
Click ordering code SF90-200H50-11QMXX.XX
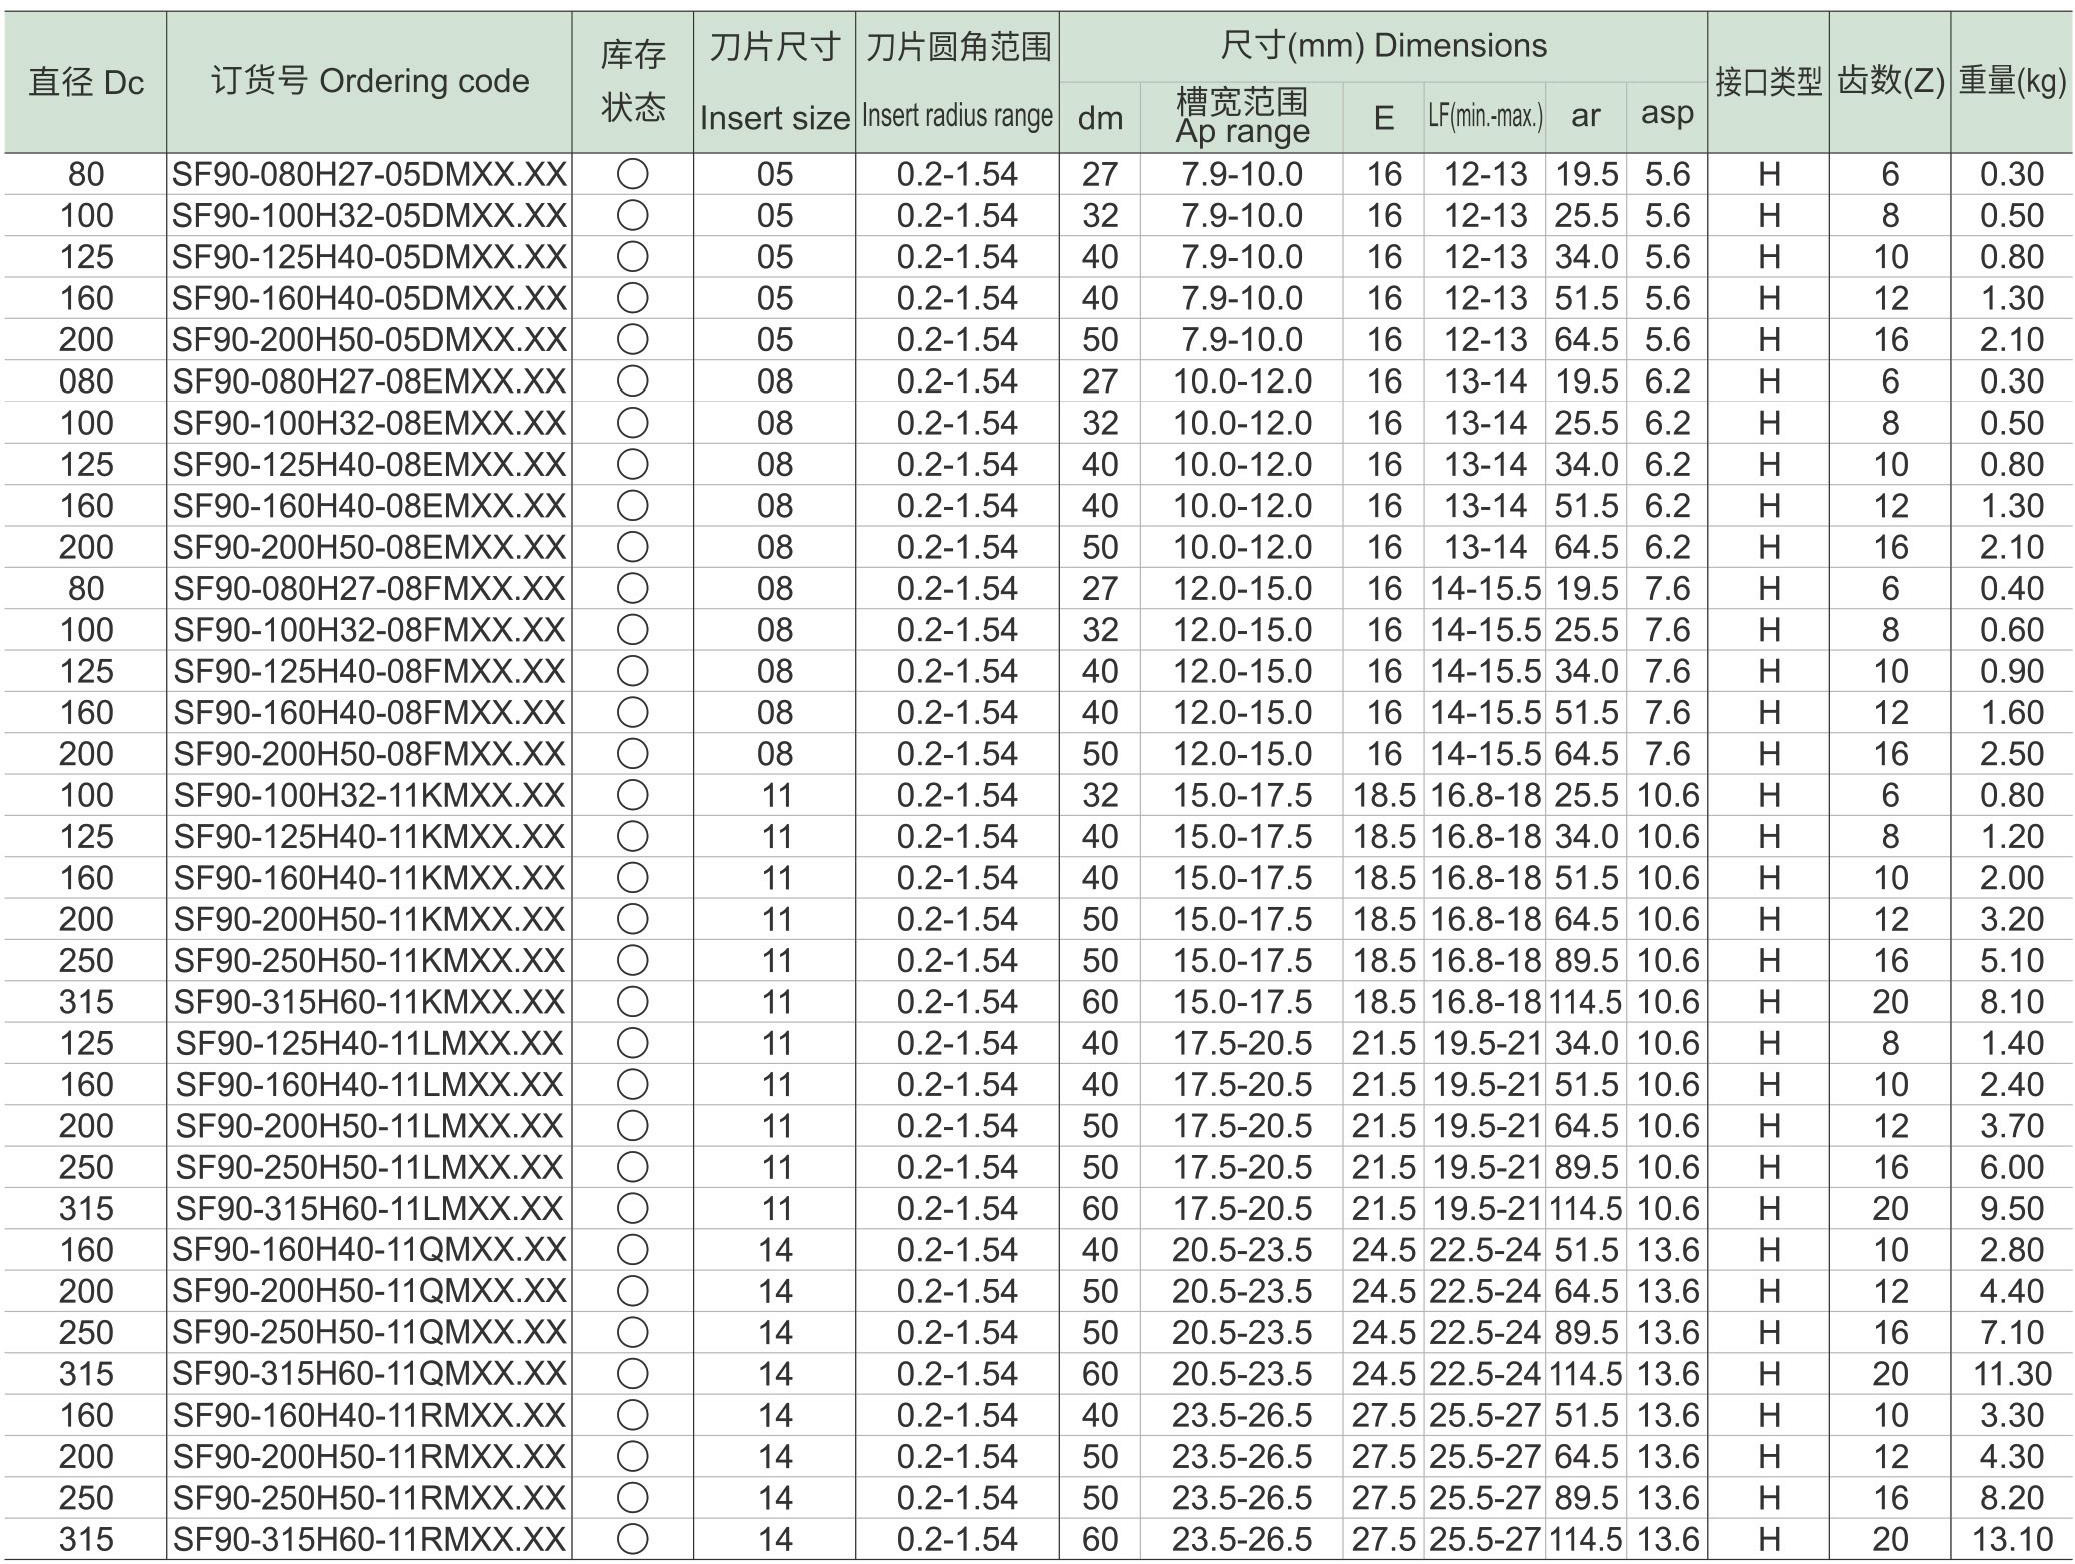point(370,1292)
